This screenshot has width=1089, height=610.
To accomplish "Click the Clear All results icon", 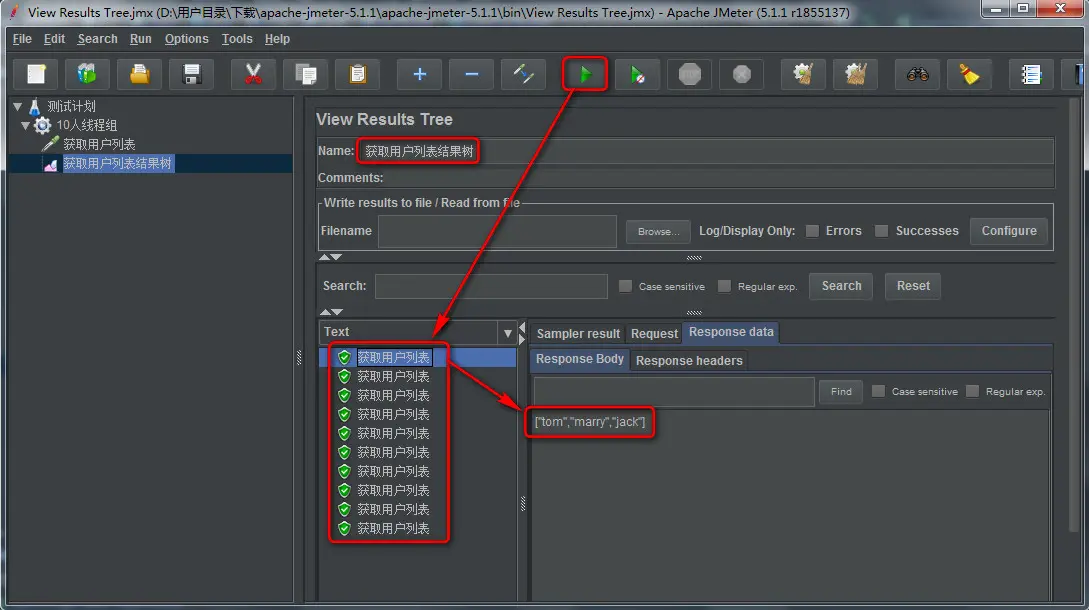I will tap(856, 74).
